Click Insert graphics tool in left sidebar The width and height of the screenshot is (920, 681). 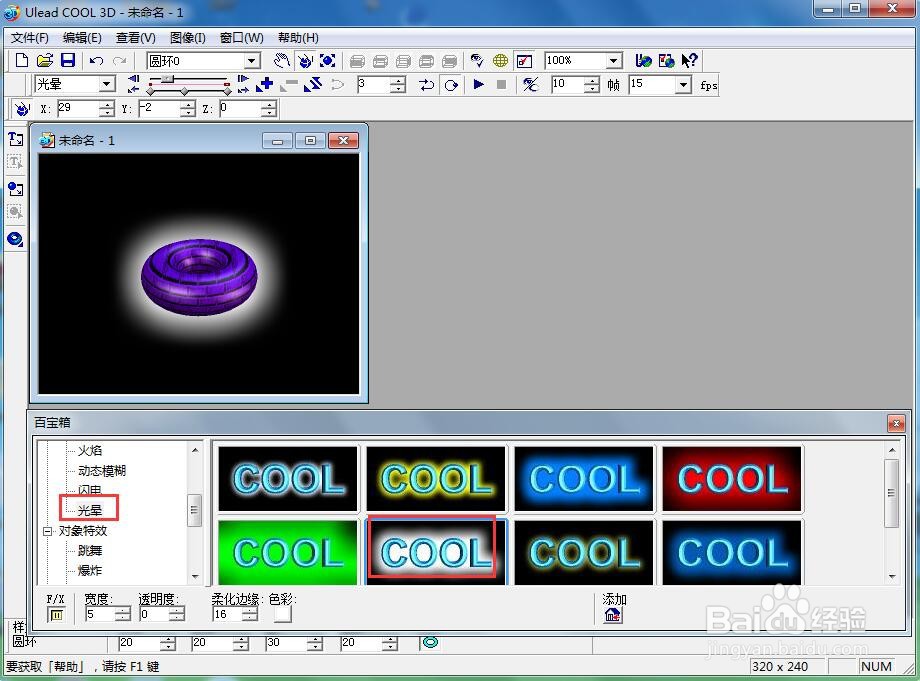tap(15, 189)
